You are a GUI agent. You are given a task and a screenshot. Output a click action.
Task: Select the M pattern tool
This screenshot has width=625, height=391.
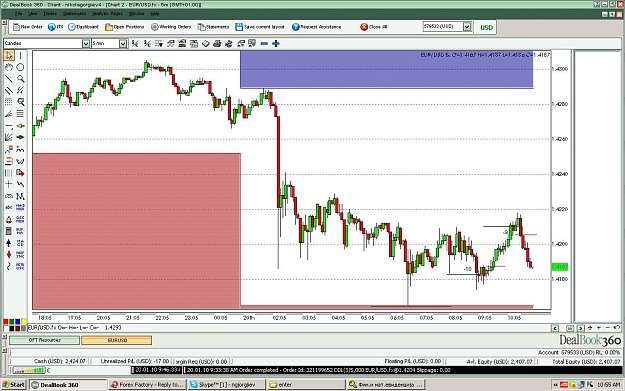click(x=20, y=196)
